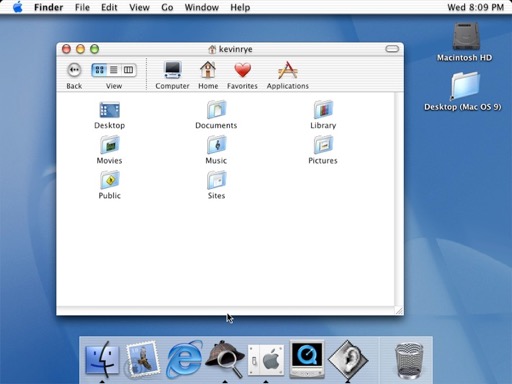Select the Sites folder
This screenshot has height=384, width=512.
point(216,180)
